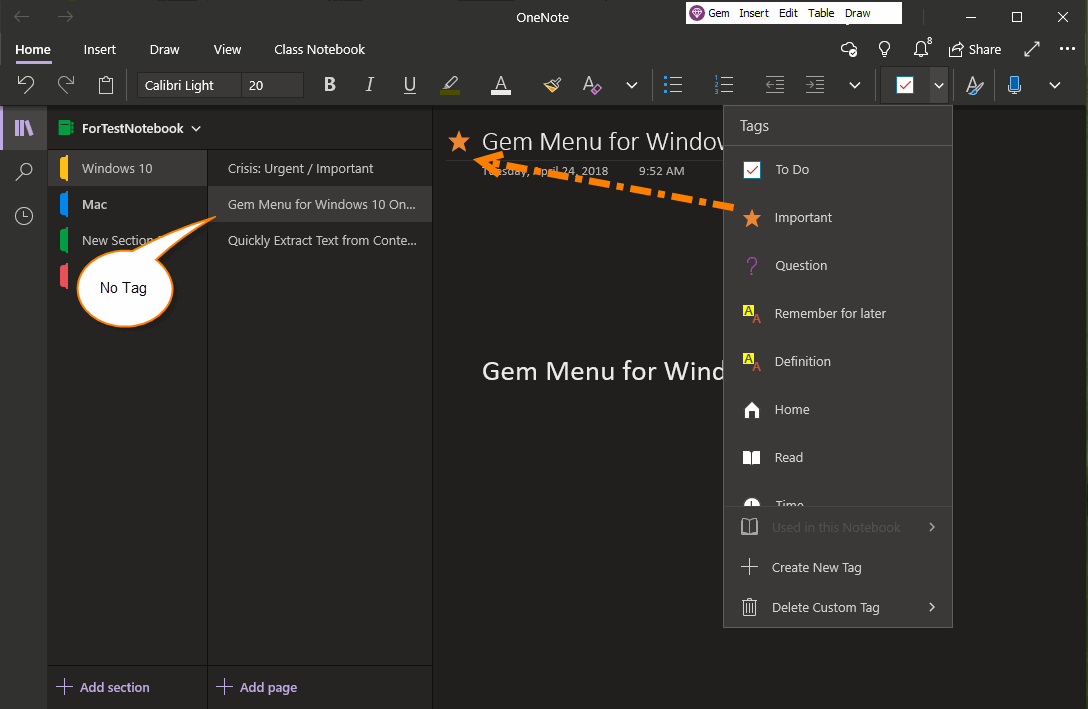Toggle Italic formatting
This screenshot has height=709, width=1088.
369,85
